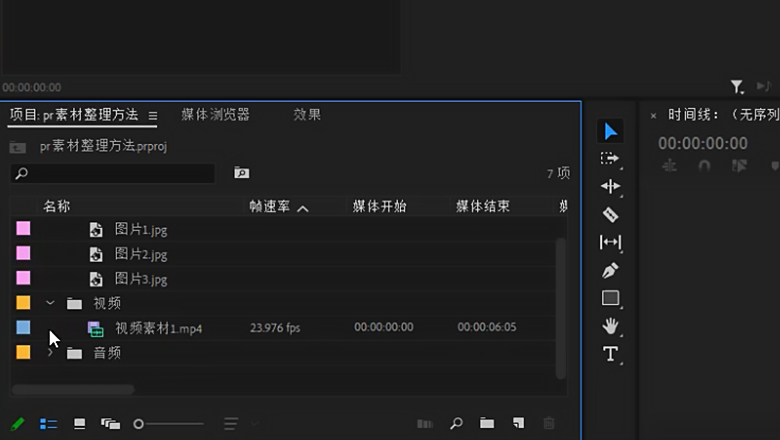Click the create search bin icon
Screen dimensions: 780x440
coord(242,173)
